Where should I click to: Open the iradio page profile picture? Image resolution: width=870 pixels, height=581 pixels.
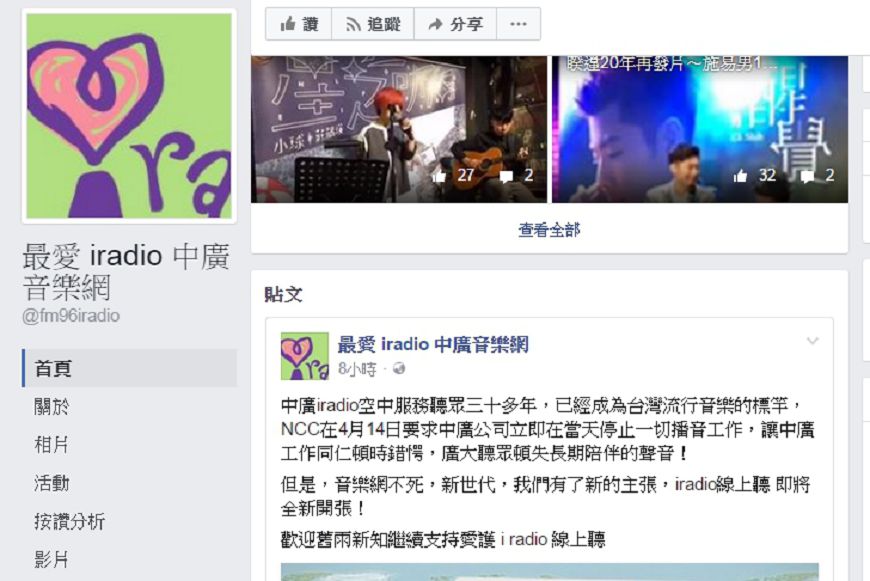click(129, 115)
